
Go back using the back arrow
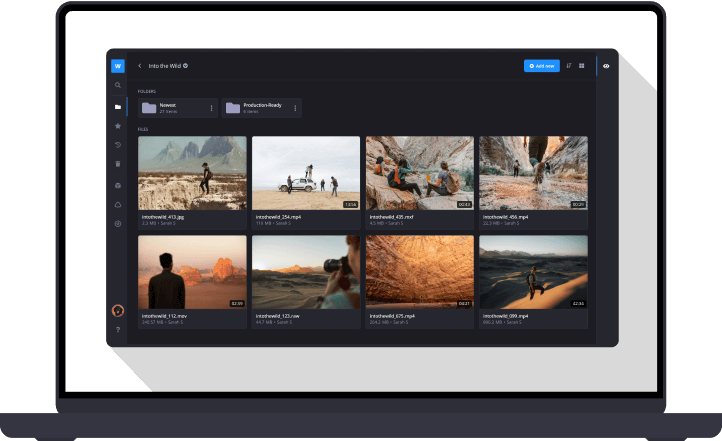point(140,66)
